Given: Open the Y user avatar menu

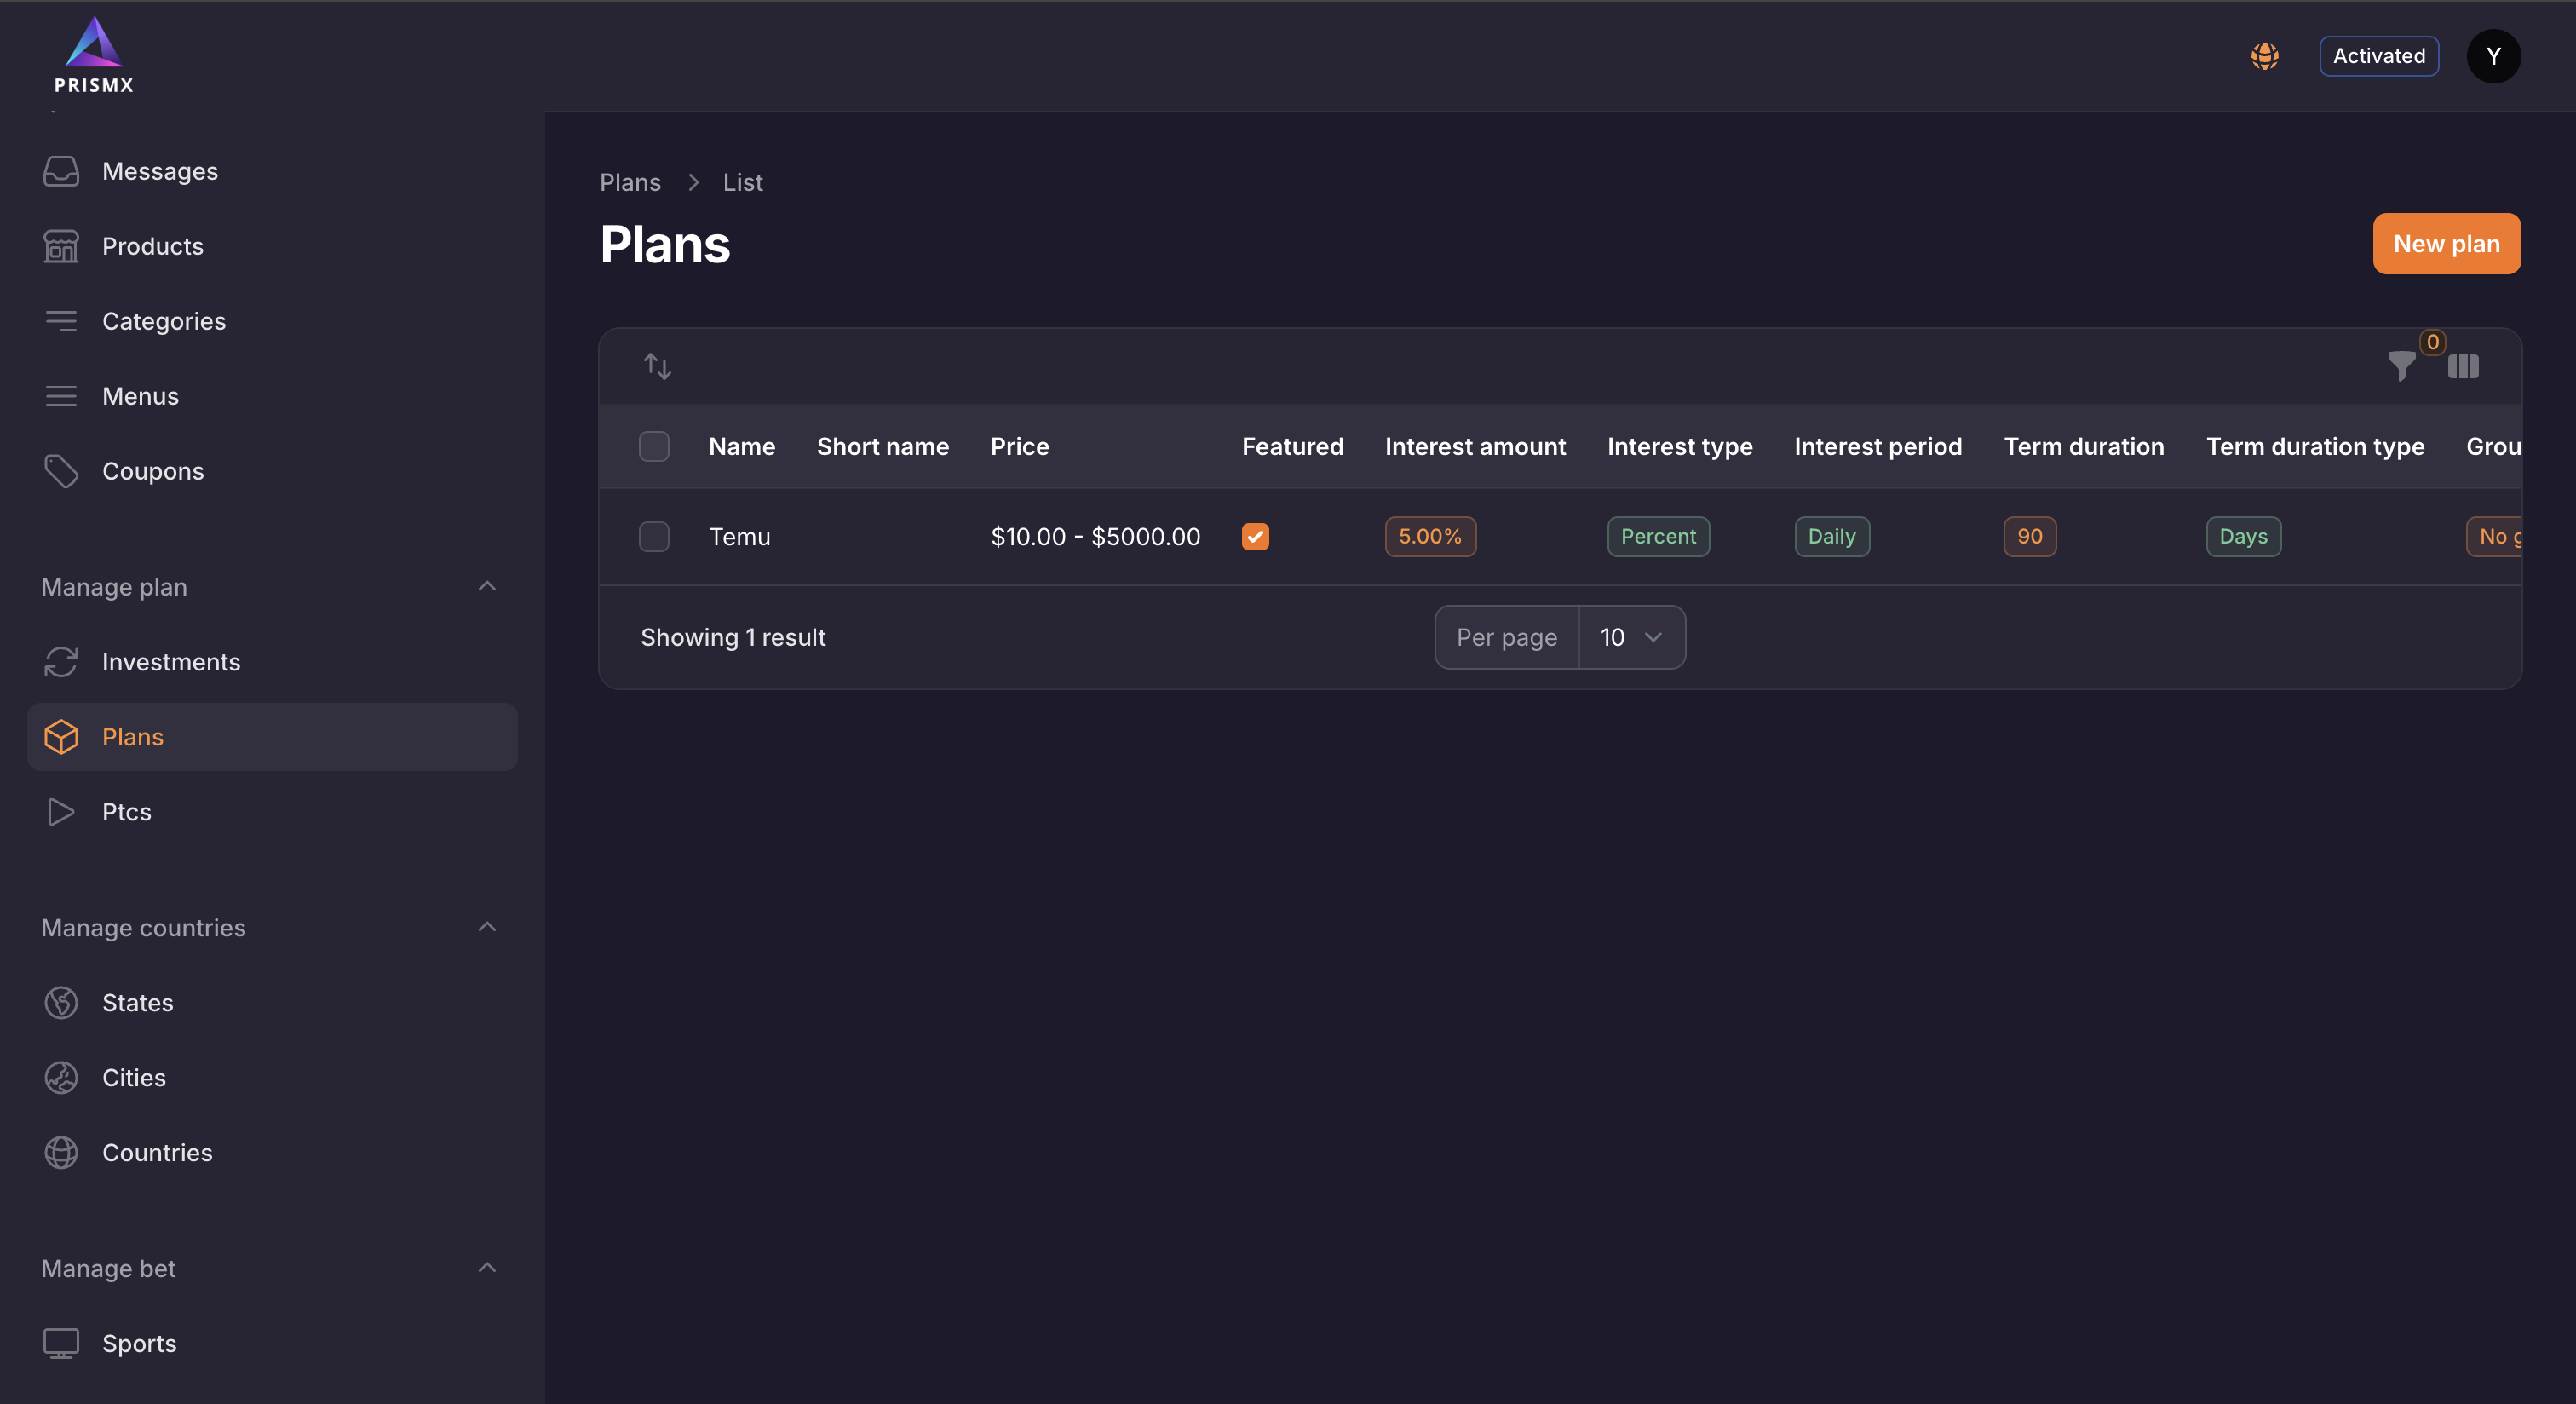Looking at the screenshot, I should point(2493,56).
